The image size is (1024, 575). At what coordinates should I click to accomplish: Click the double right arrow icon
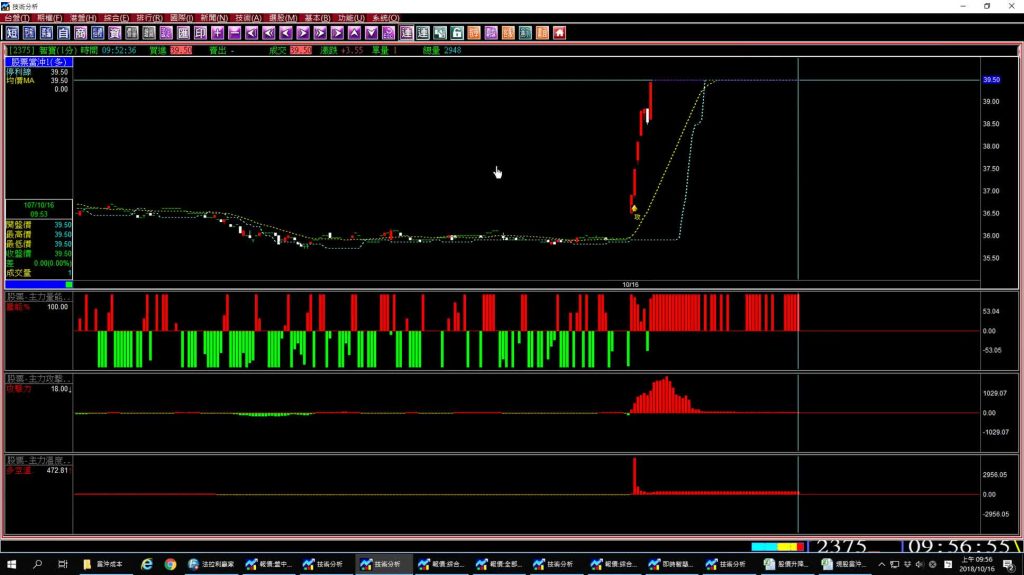(320, 33)
